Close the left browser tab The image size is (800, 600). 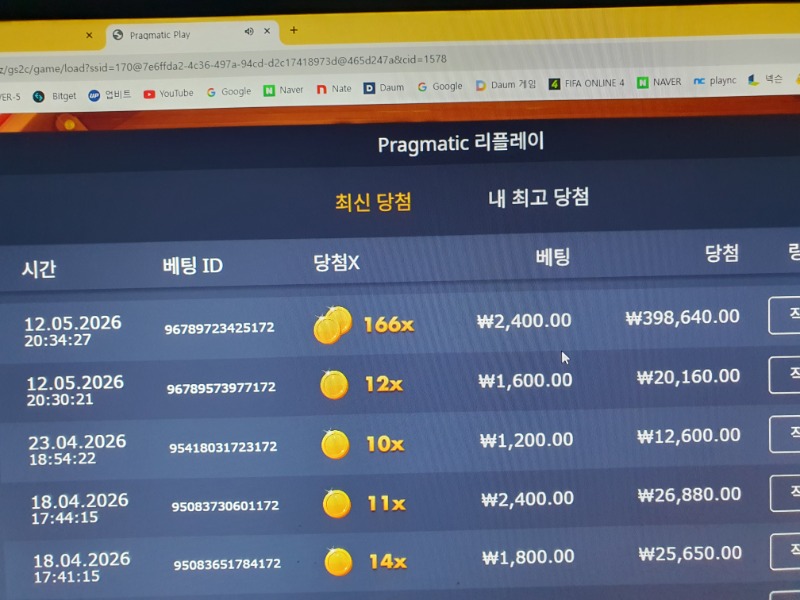pyautogui.click(x=89, y=35)
